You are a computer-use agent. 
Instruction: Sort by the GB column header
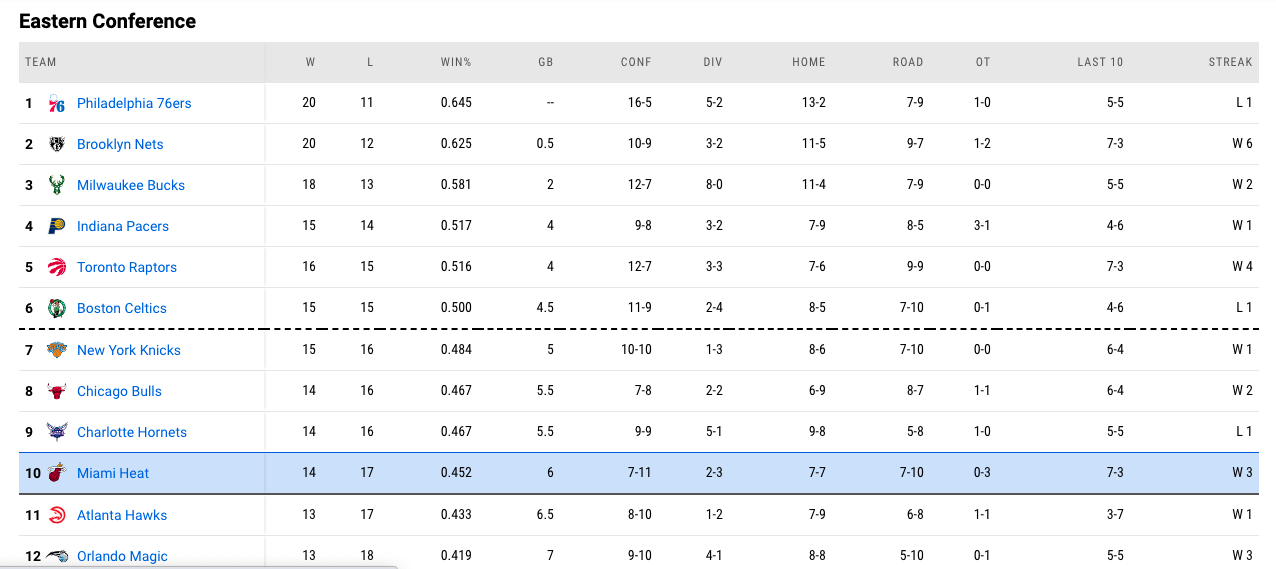[546, 62]
